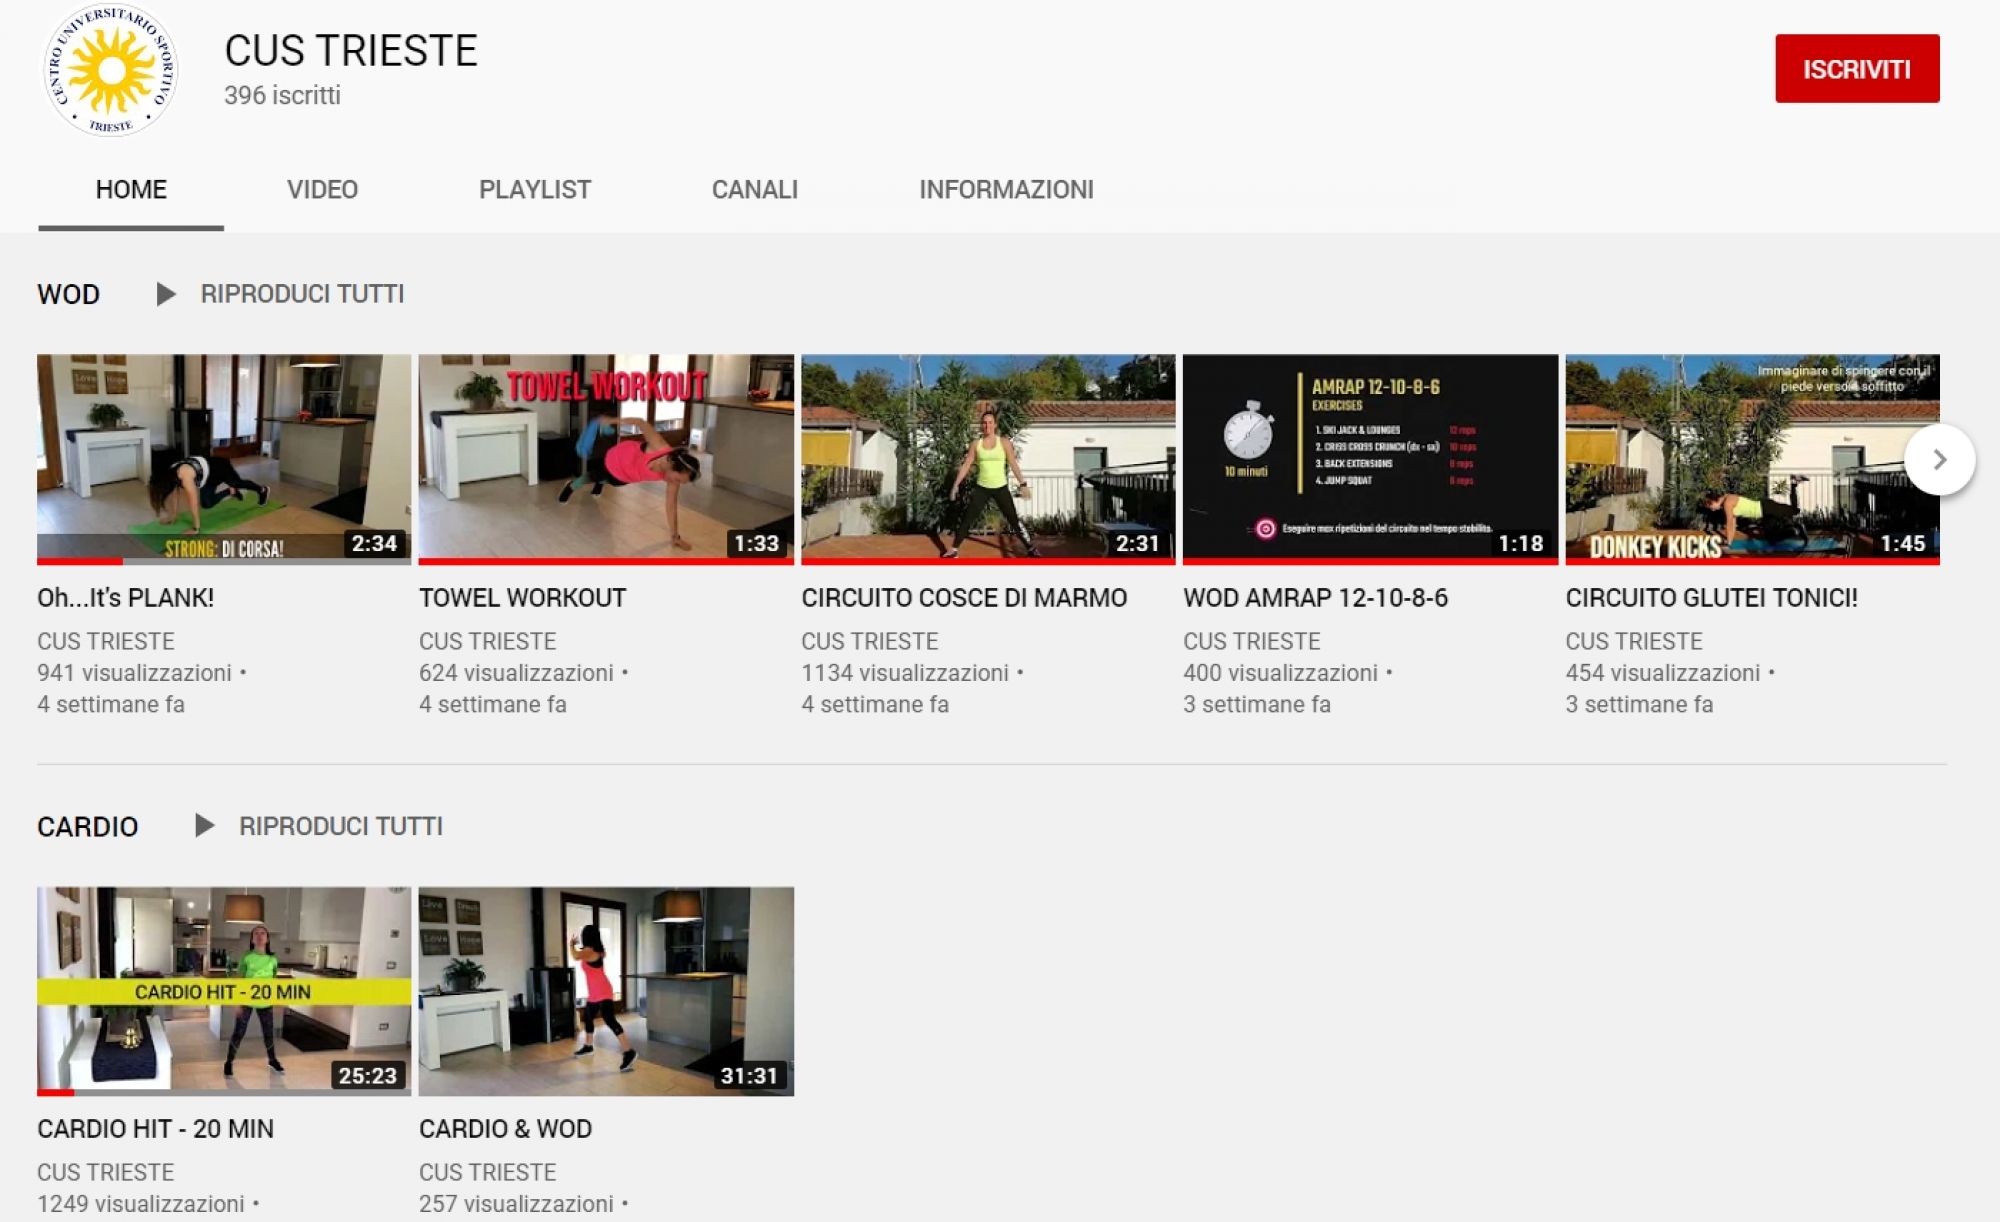Viewport: 2000px width, 1222px height.
Task: Click the 1134 visualizzazioni view count
Action: (905, 673)
